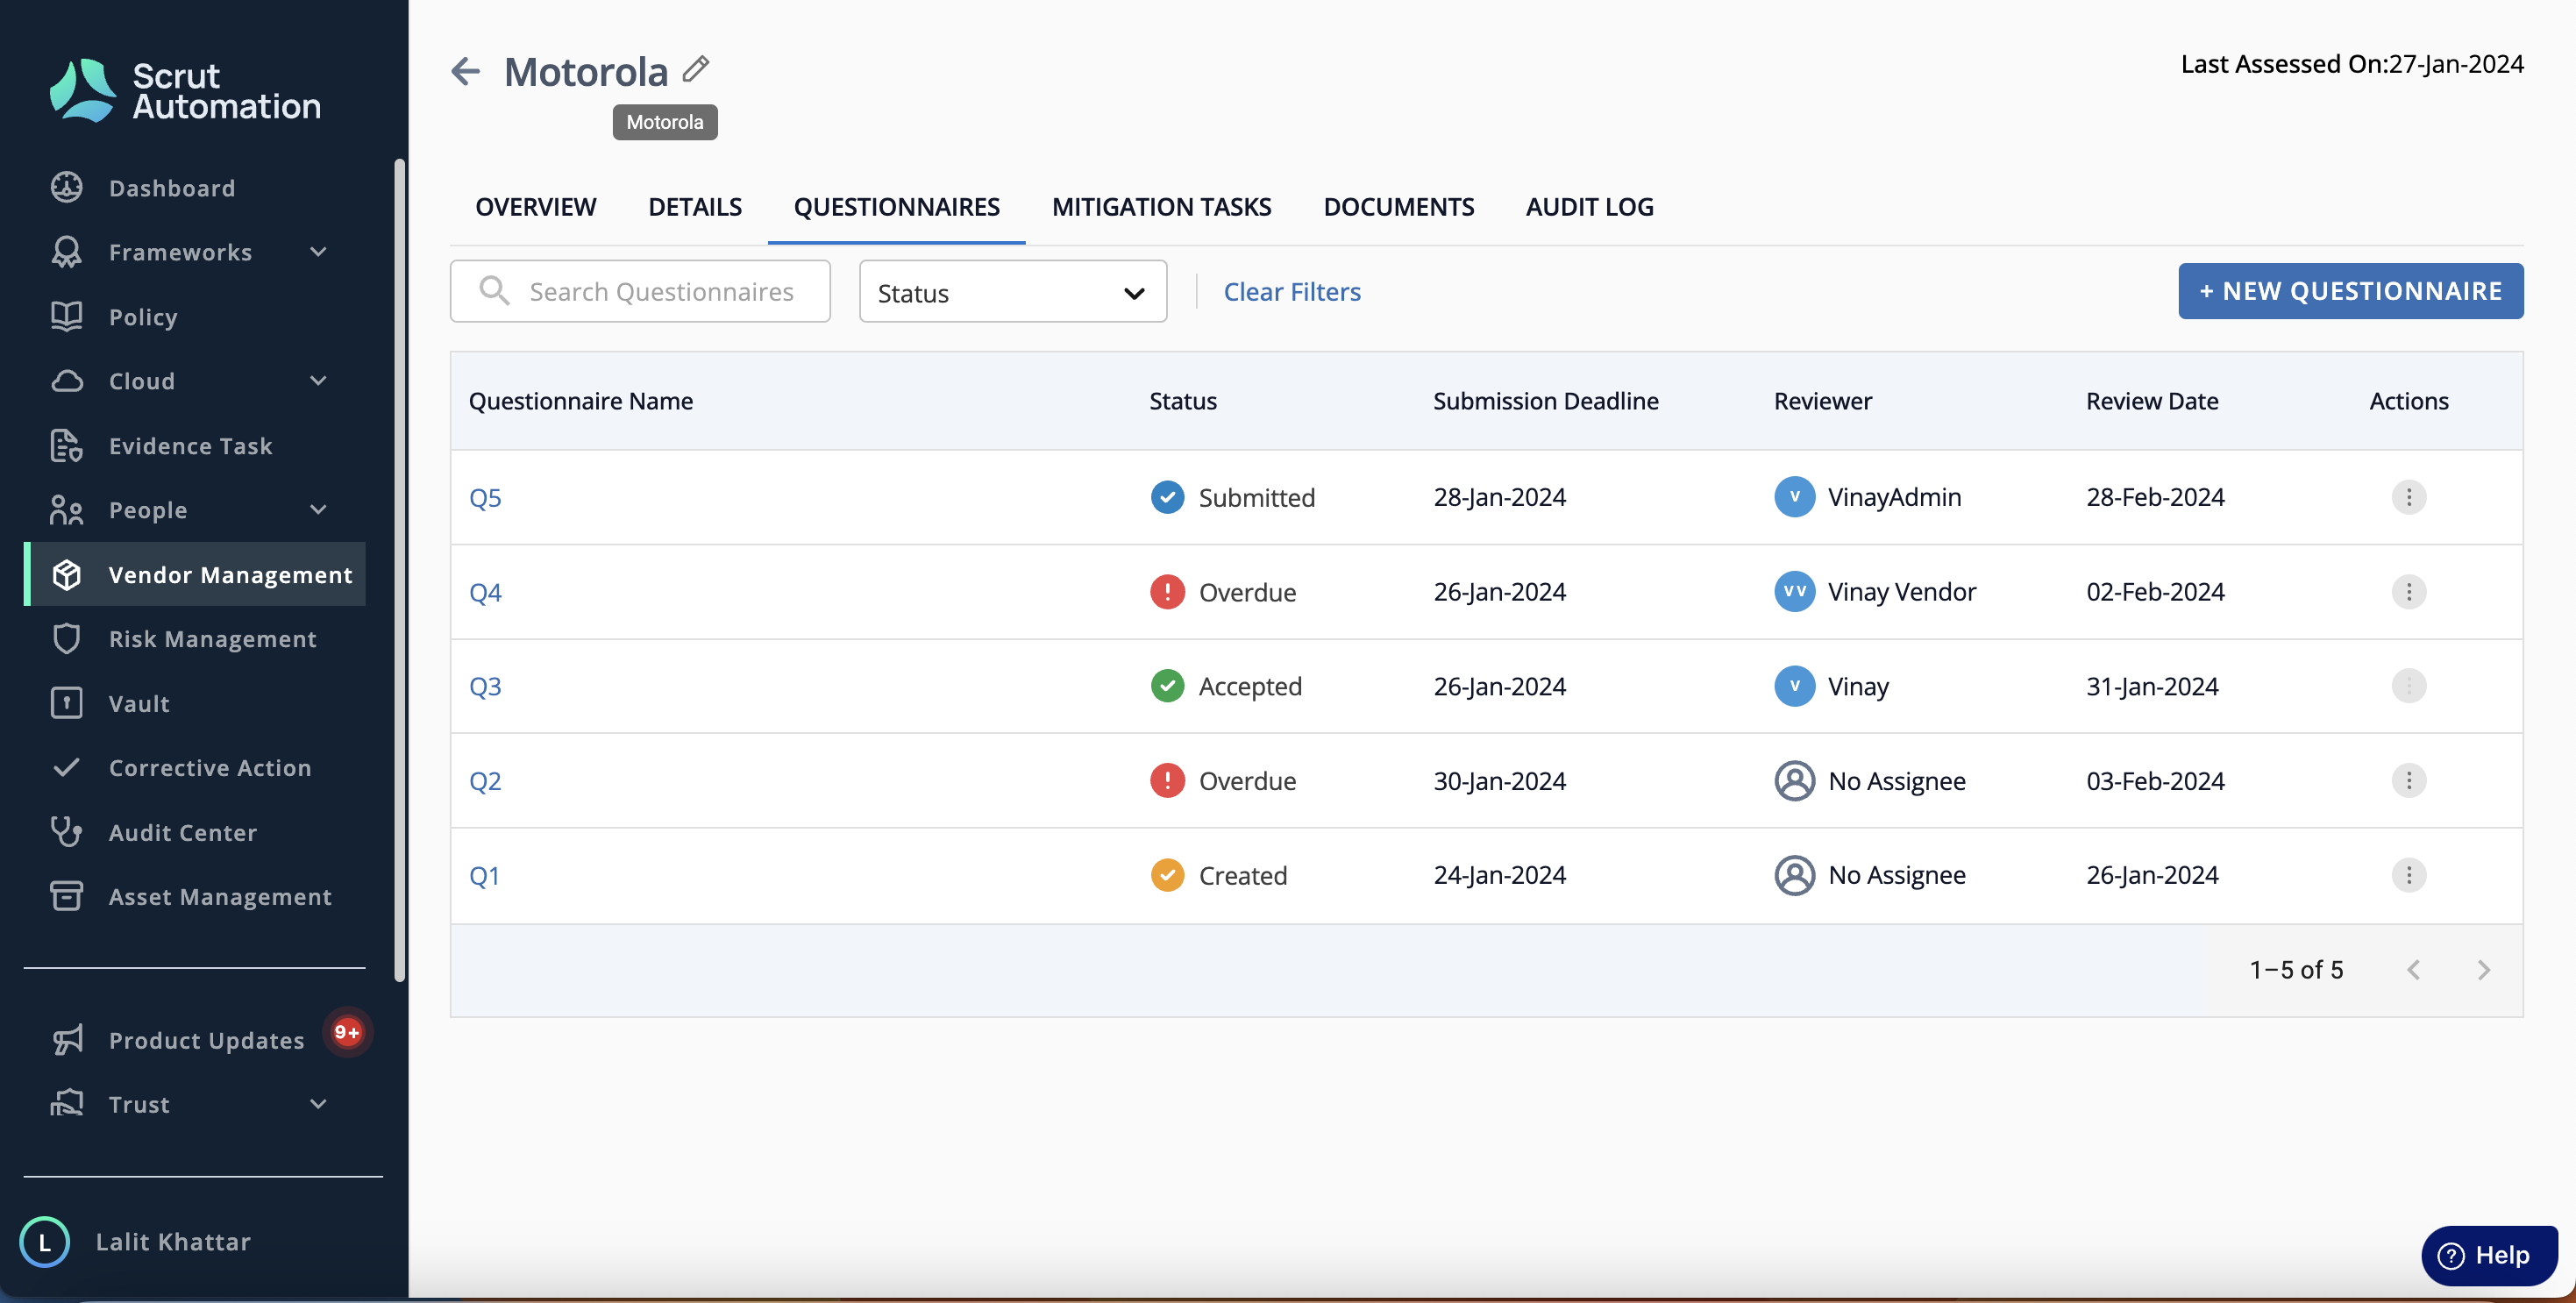
Task: Select the QUESTIONNAIRES tab
Action: [x=896, y=207]
